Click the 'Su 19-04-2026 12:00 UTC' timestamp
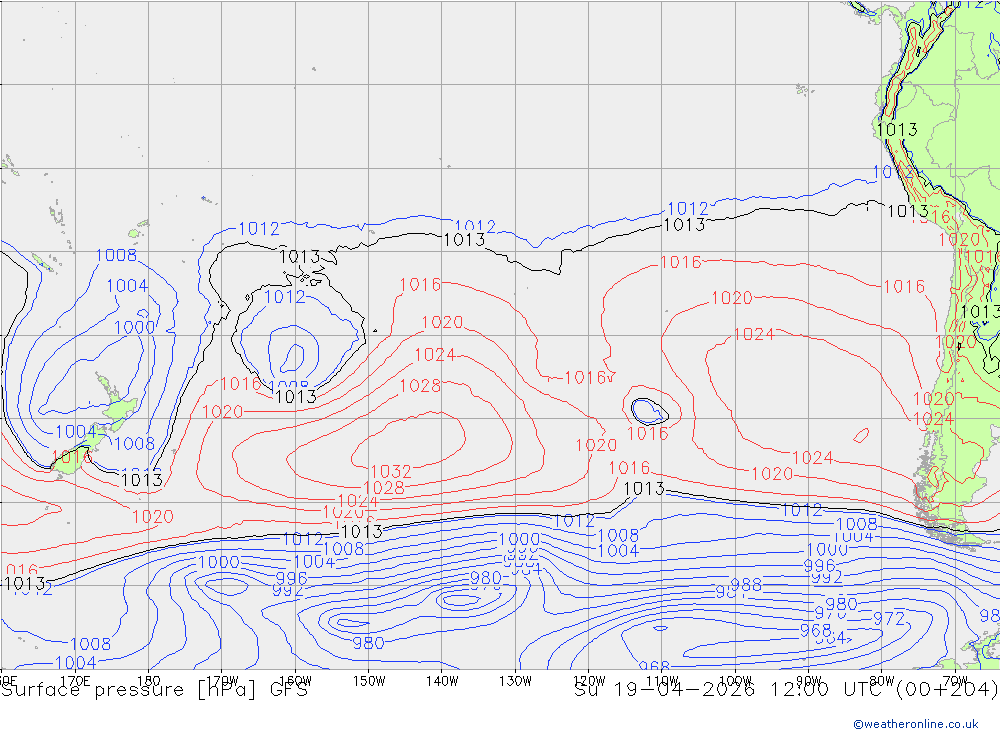The width and height of the screenshot is (1000, 733). [x=732, y=690]
